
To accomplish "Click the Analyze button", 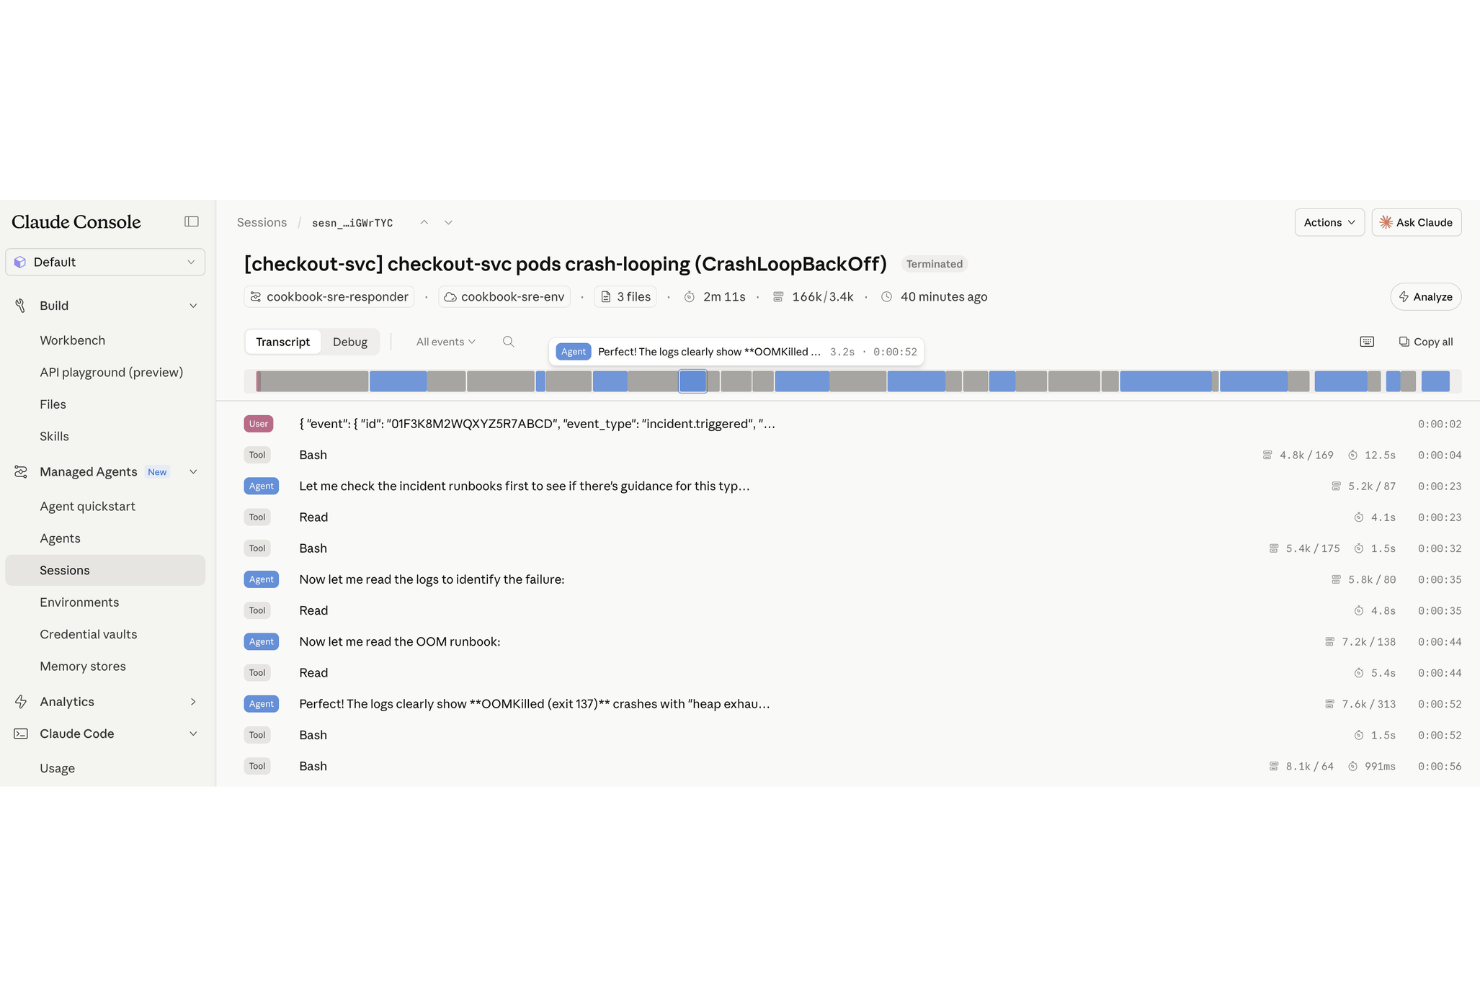I will [x=1425, y=297].
